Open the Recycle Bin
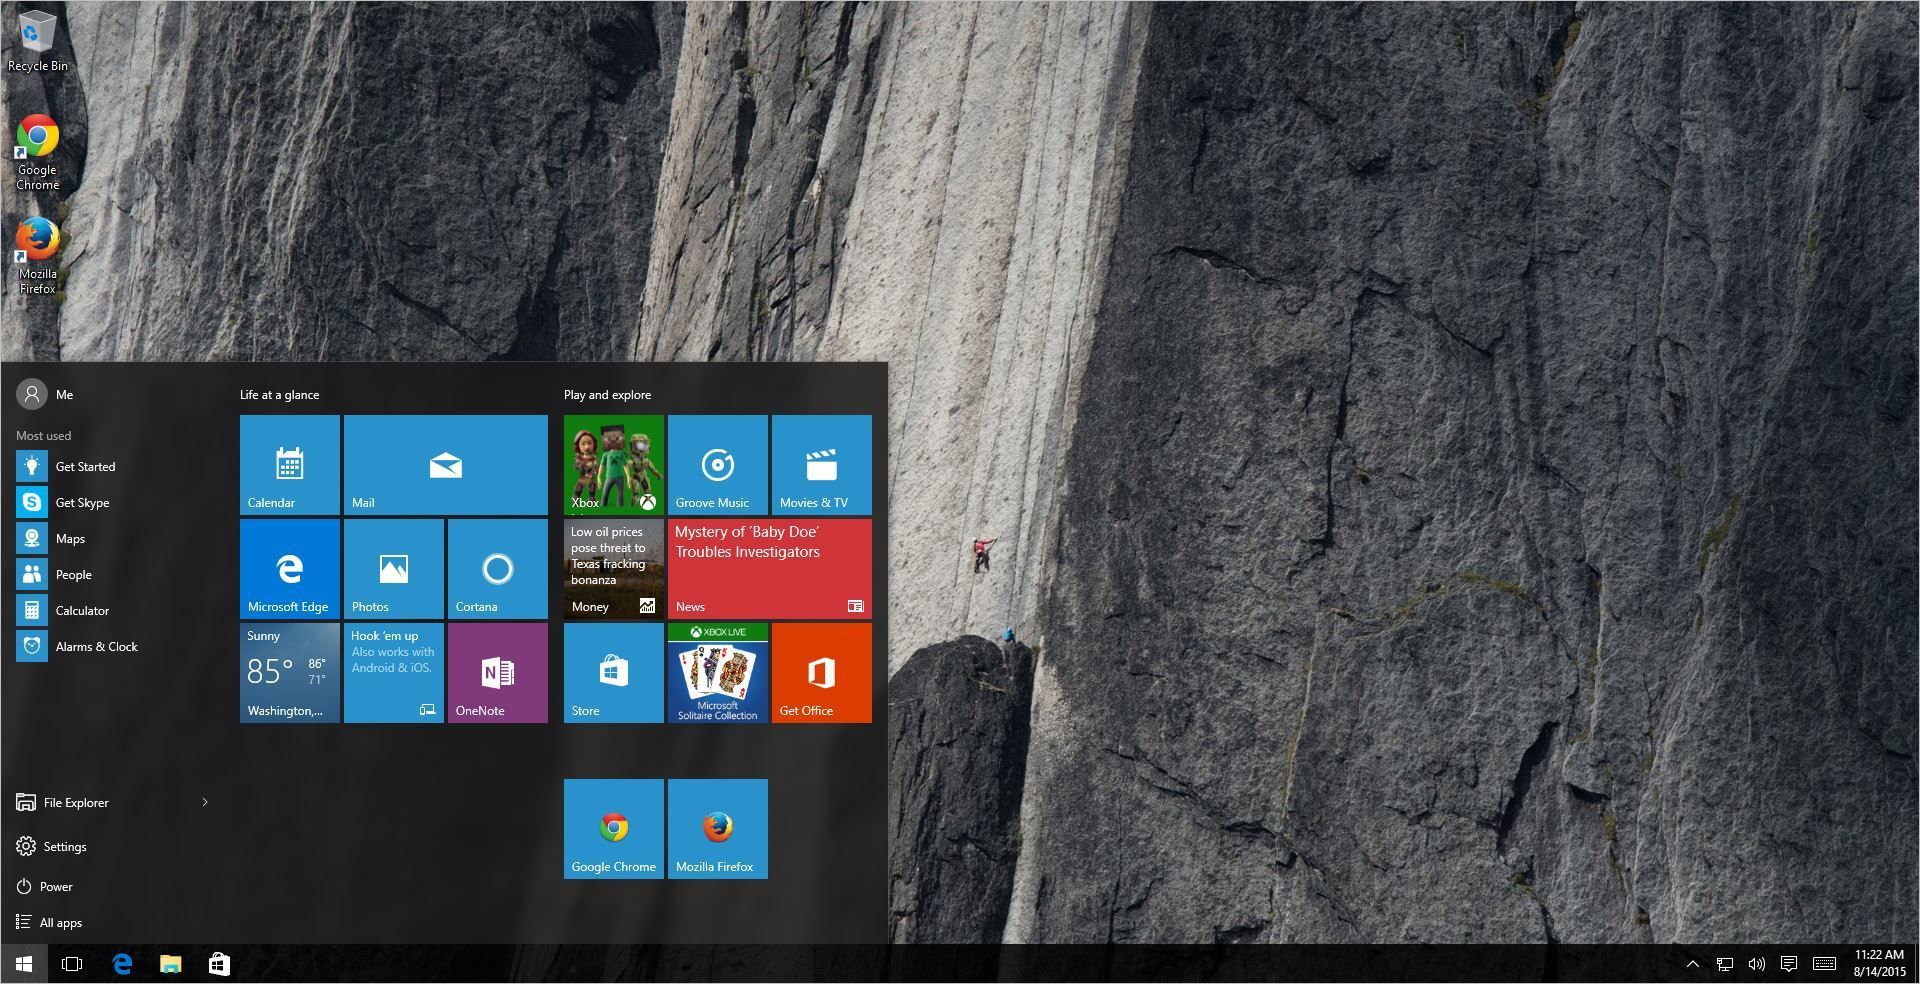This screenshot has width=1920, height=984. tap(37, 30)
